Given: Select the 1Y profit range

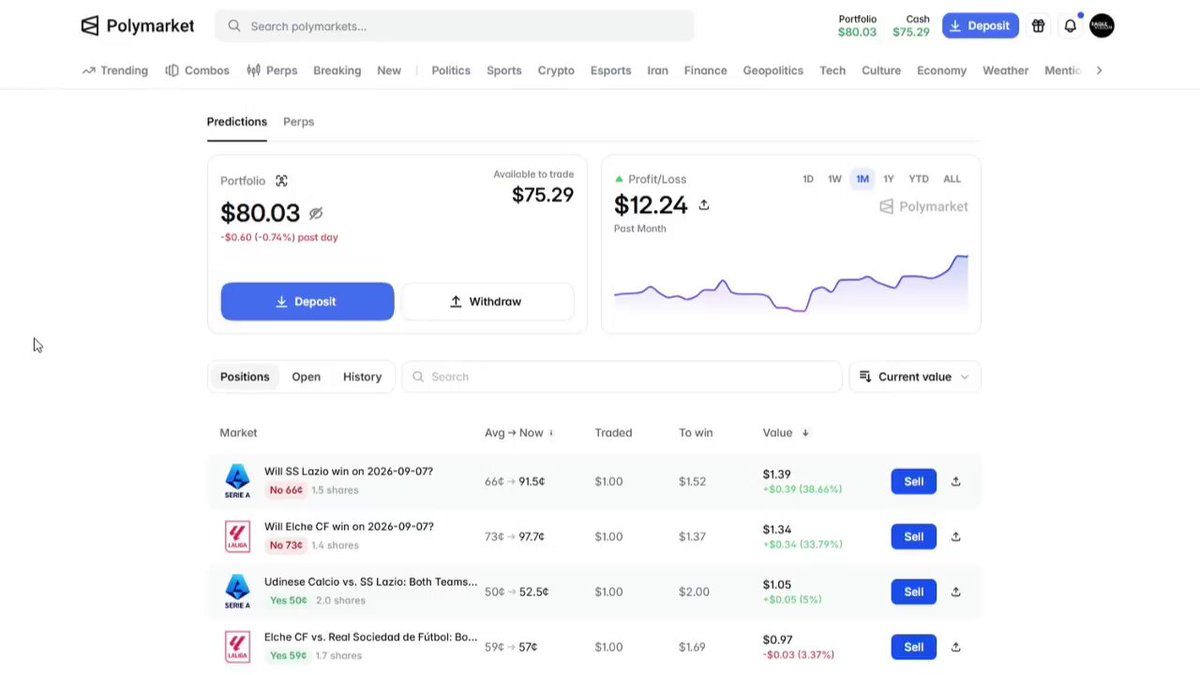Looking at the screenshot, I should click(889, 179).
